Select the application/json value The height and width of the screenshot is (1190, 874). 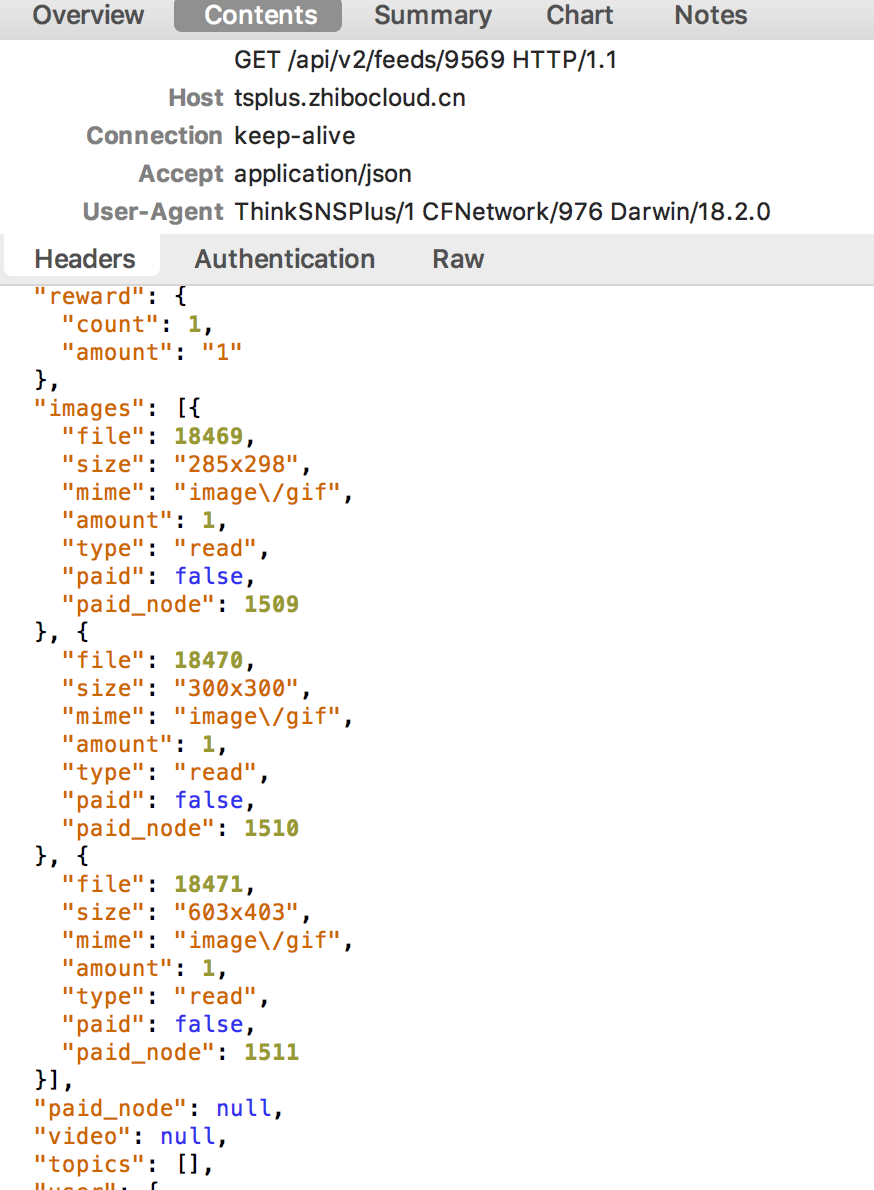coord(322,174)
